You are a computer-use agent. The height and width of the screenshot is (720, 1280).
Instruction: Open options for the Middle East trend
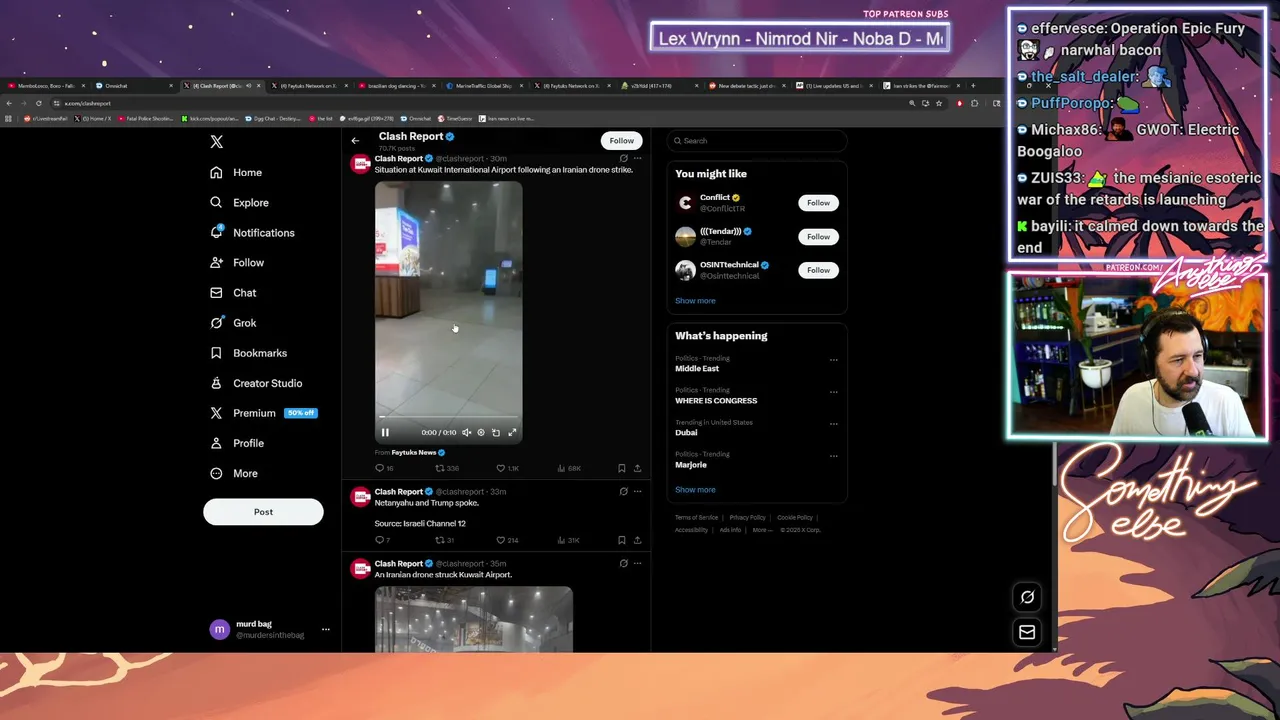click(834, 359)
